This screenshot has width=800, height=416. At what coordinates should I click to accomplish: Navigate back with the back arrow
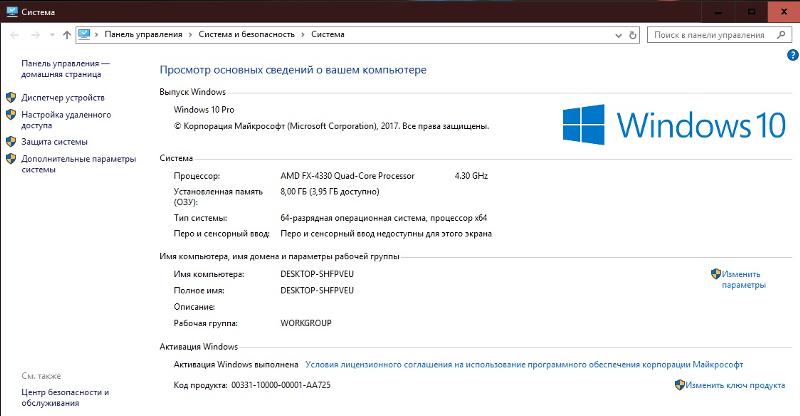pyautogui.click(x=15, y=35)
